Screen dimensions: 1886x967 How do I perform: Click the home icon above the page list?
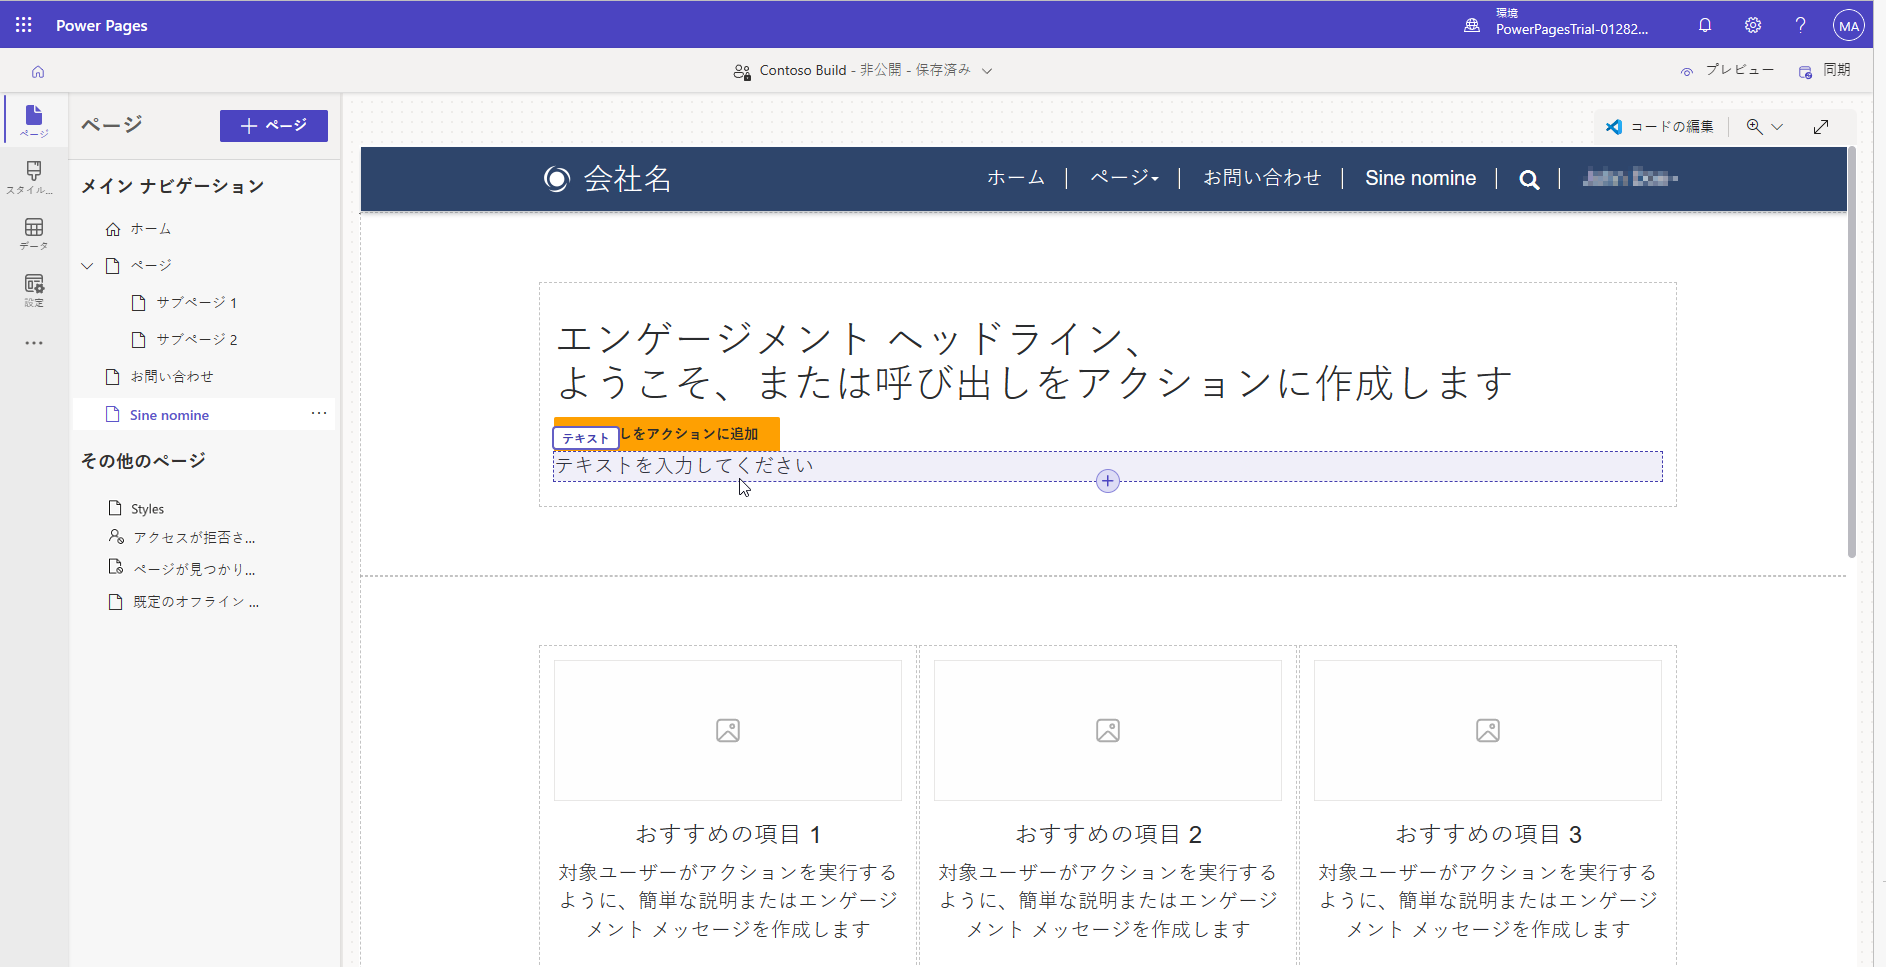[37, 71]
